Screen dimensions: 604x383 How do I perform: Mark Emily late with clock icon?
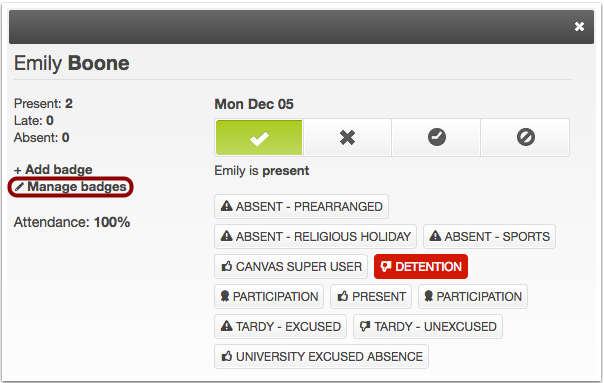pos(436,137)
